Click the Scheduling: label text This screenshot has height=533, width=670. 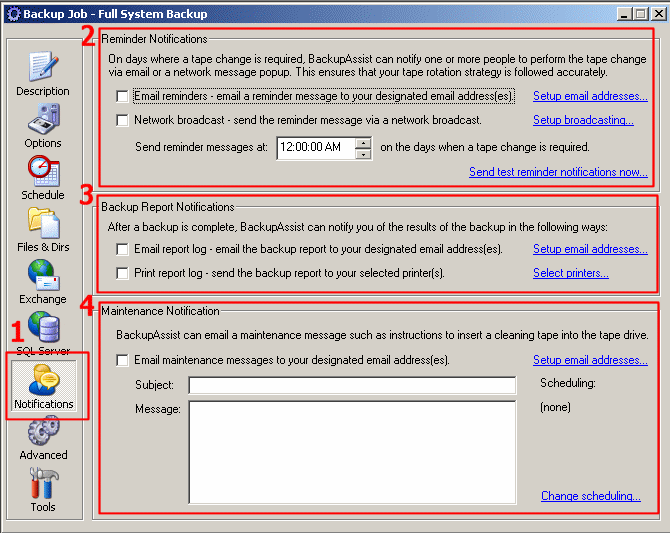tap(567, 383)
